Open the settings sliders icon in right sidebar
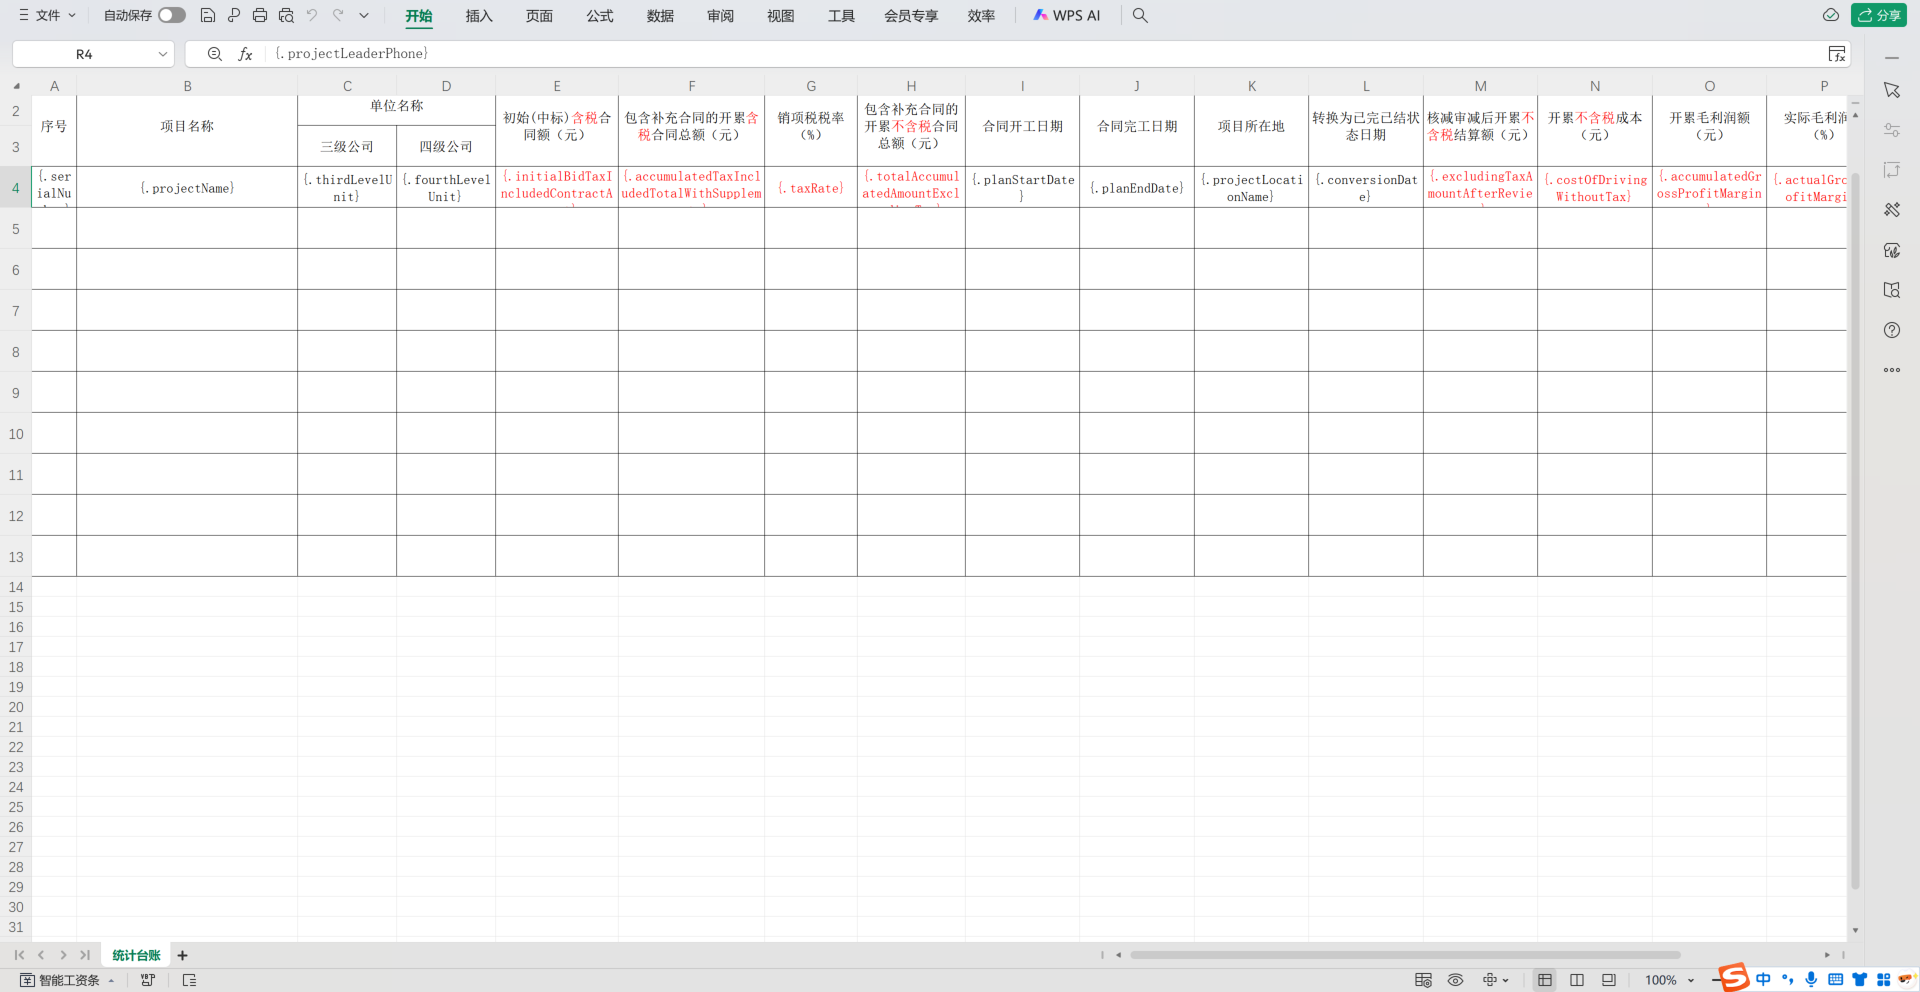Screen dimensions: 1920x992 pos(1892,130)
